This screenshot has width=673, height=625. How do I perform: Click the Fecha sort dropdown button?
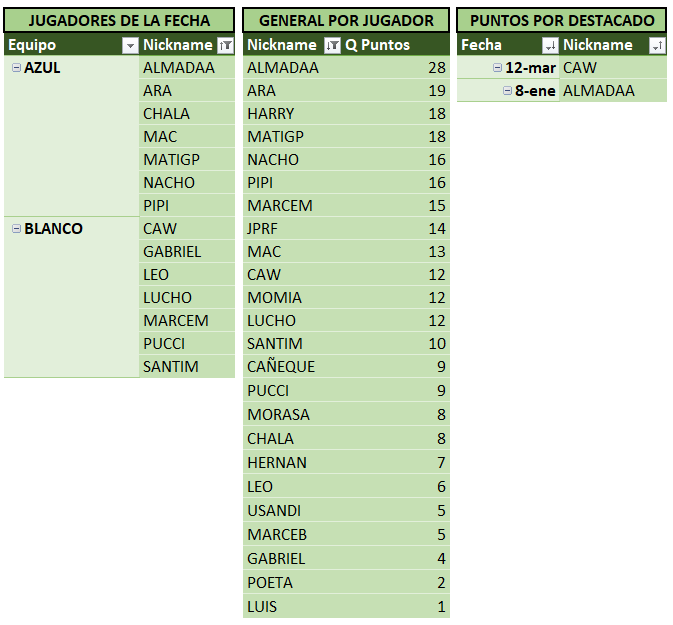549,45
